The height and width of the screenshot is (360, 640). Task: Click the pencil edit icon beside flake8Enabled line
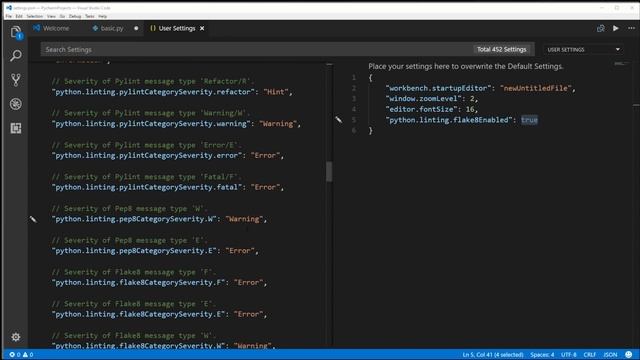(338, 120)
